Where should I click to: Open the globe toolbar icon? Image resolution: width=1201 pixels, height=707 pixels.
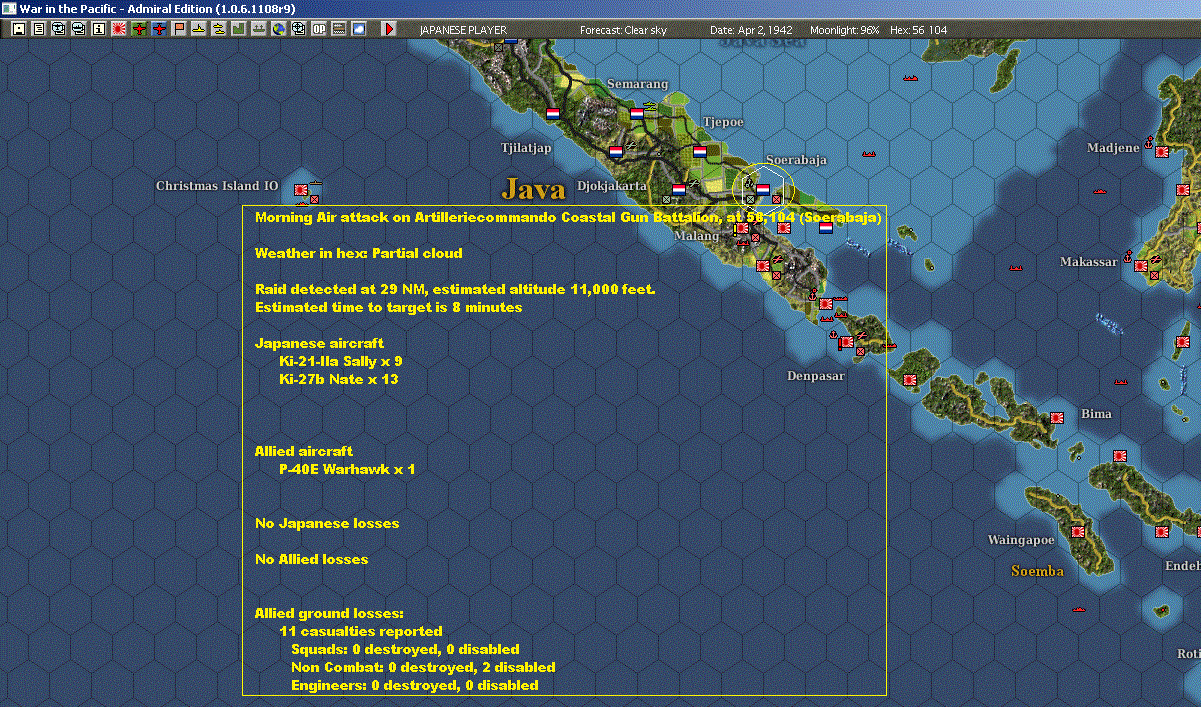278,29
